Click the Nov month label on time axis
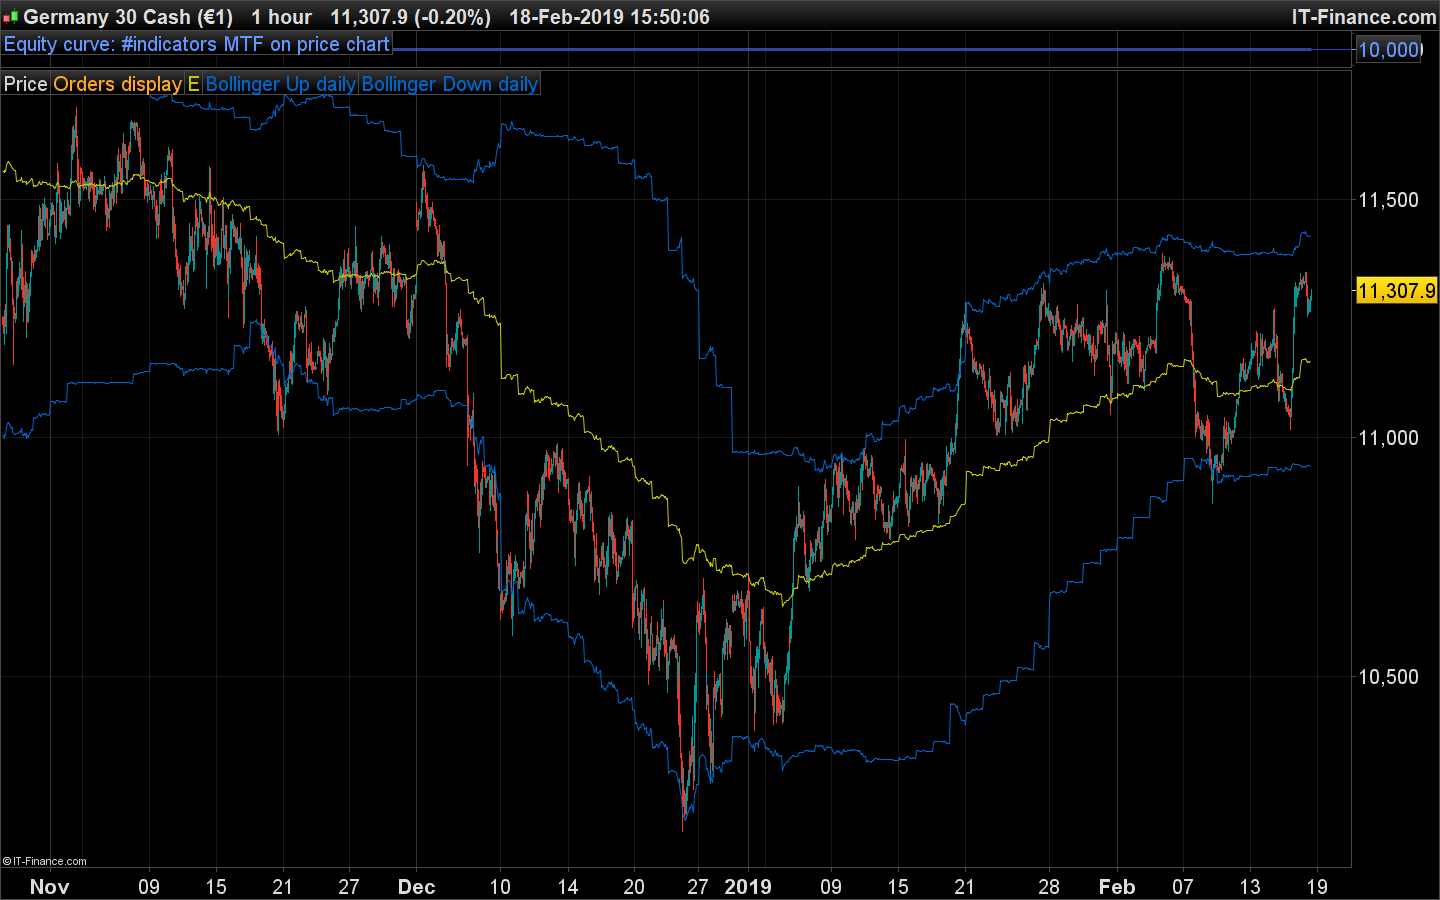The image size is (1440, 900). [x=50, y=886]
